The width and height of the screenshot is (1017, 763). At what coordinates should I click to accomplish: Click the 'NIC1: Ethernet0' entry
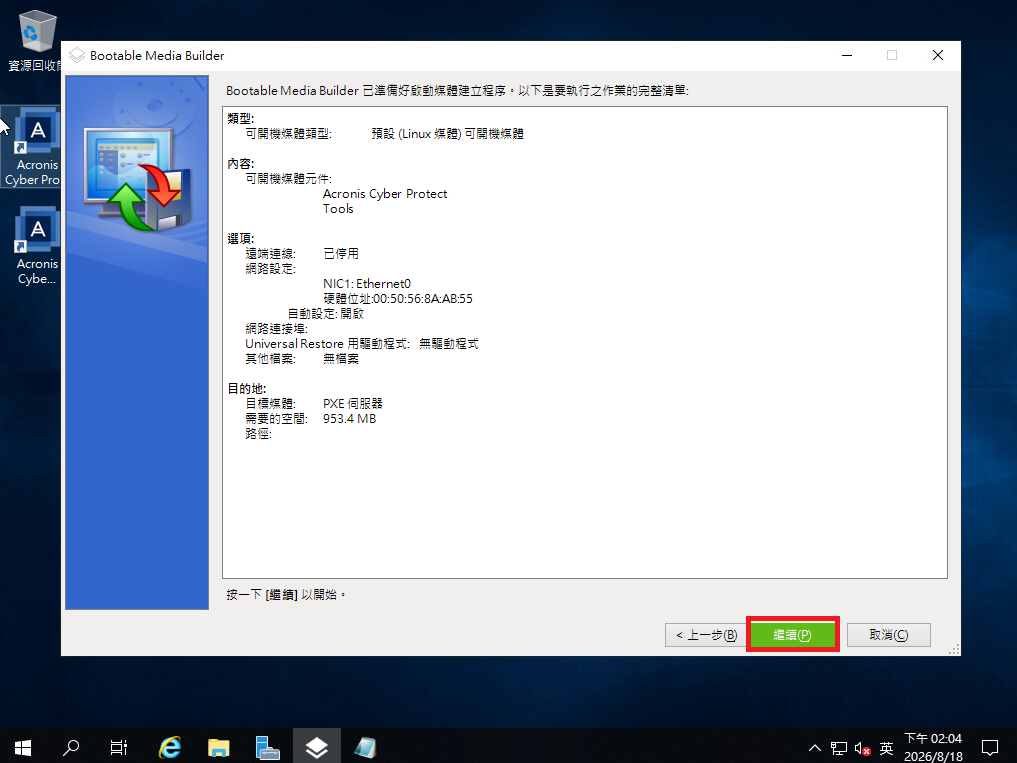pos(367,284)
